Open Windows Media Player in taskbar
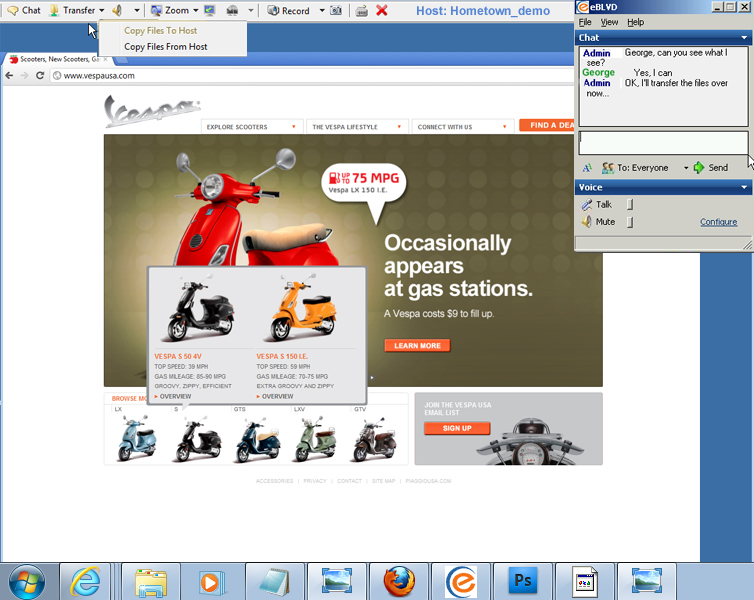754x600 pixels. click(x=212, y=582)
